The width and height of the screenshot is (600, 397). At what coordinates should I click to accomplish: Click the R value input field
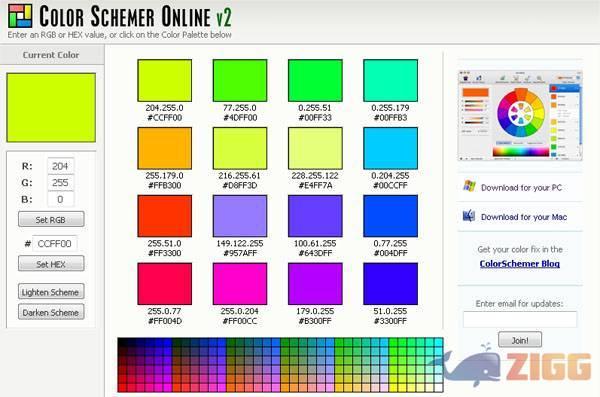pos(60,166)
